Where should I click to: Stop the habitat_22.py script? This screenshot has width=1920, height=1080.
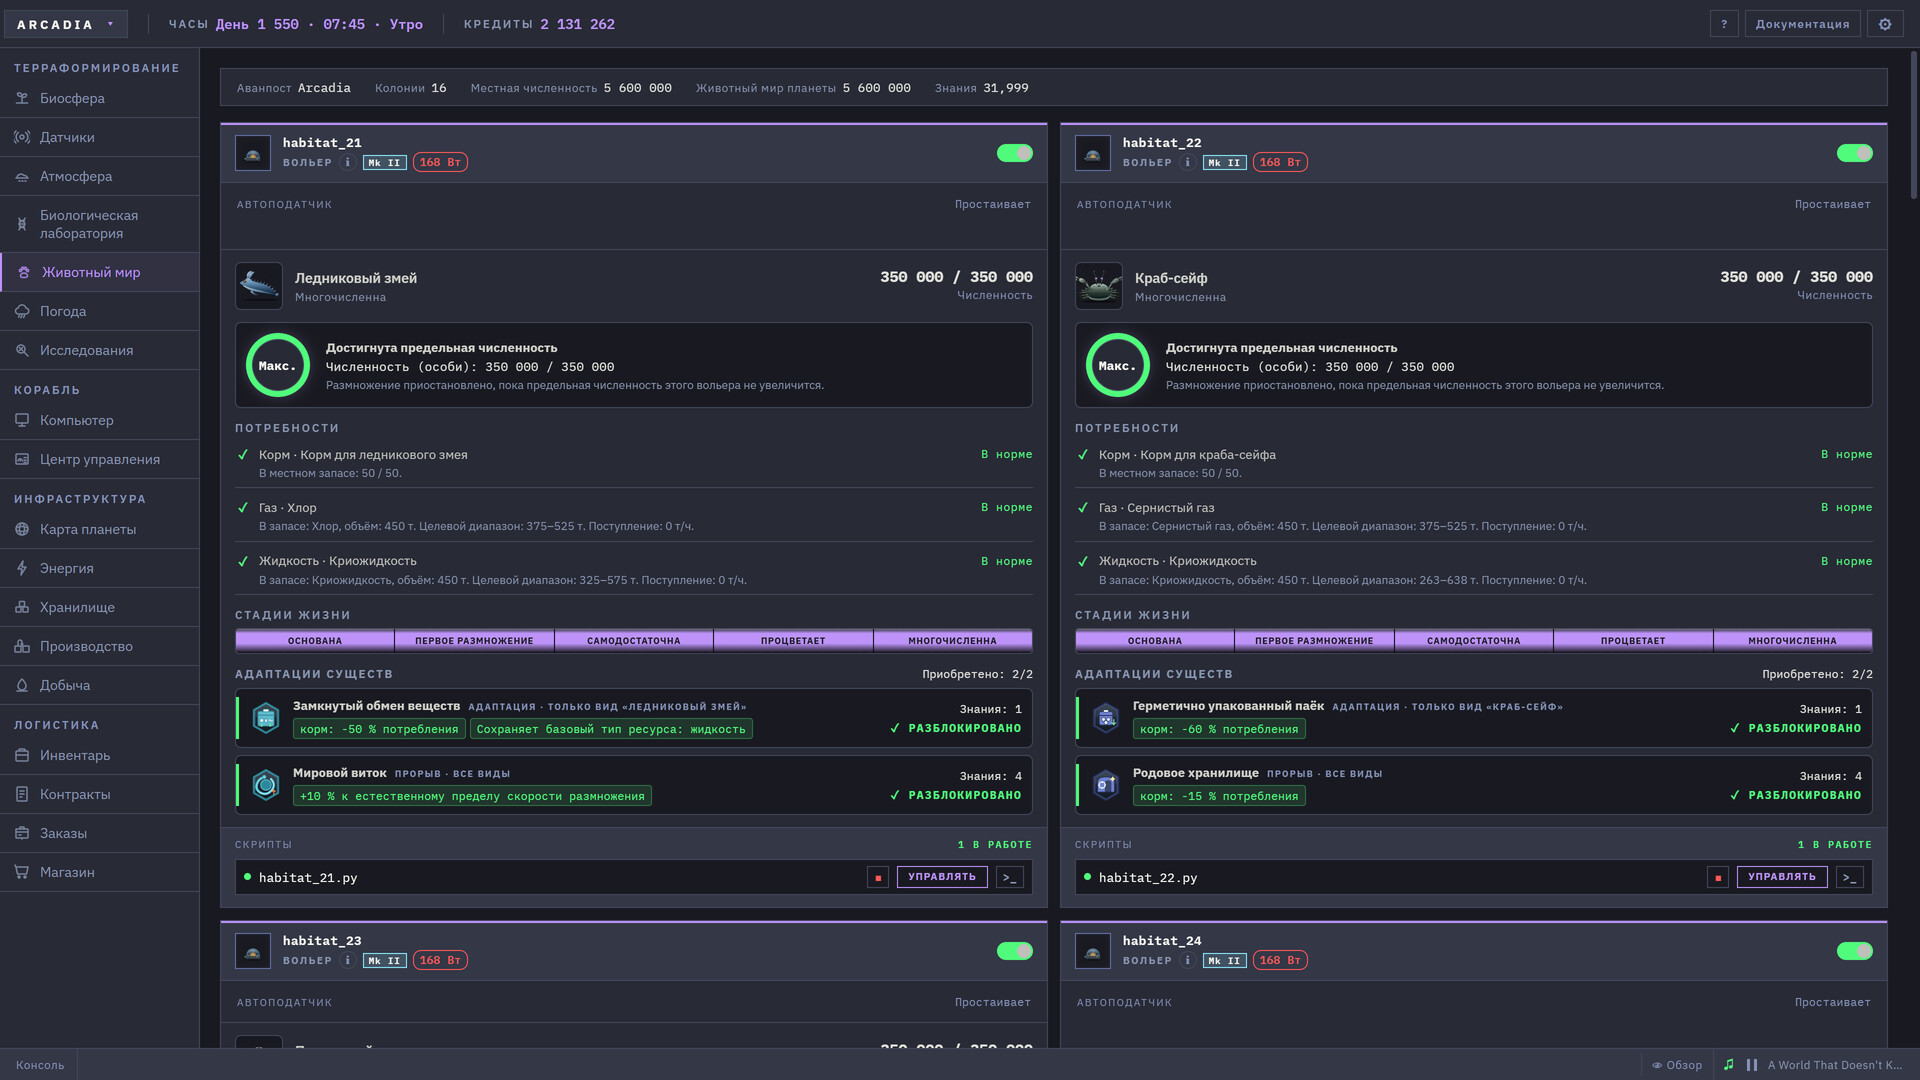tap(1718, 878)
